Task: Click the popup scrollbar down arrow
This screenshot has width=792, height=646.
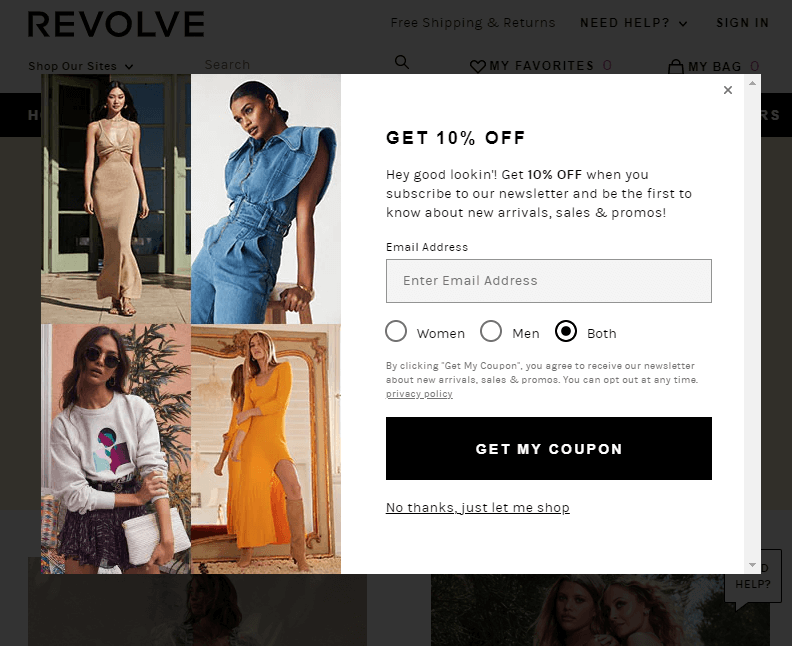Action: click(x=752, y=565)
